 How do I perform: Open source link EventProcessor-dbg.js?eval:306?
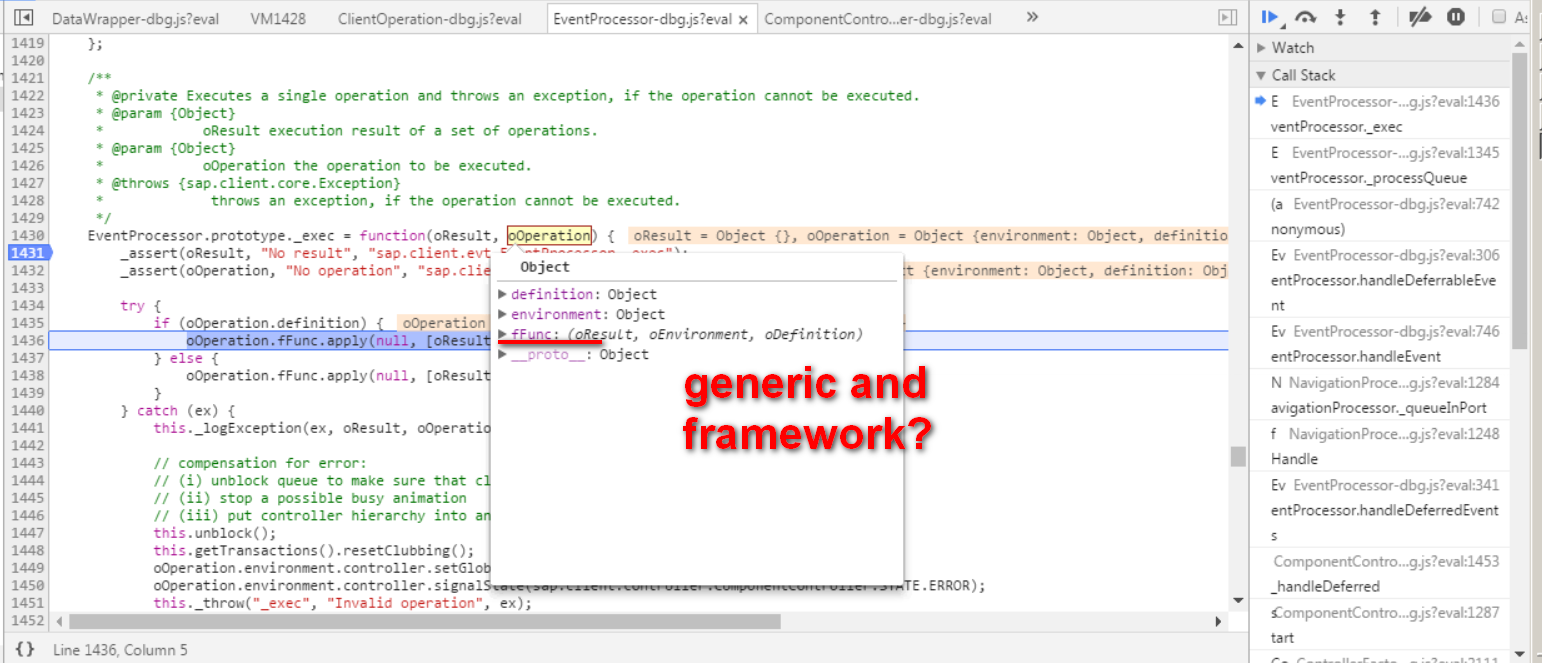[x=1396, y=255]
